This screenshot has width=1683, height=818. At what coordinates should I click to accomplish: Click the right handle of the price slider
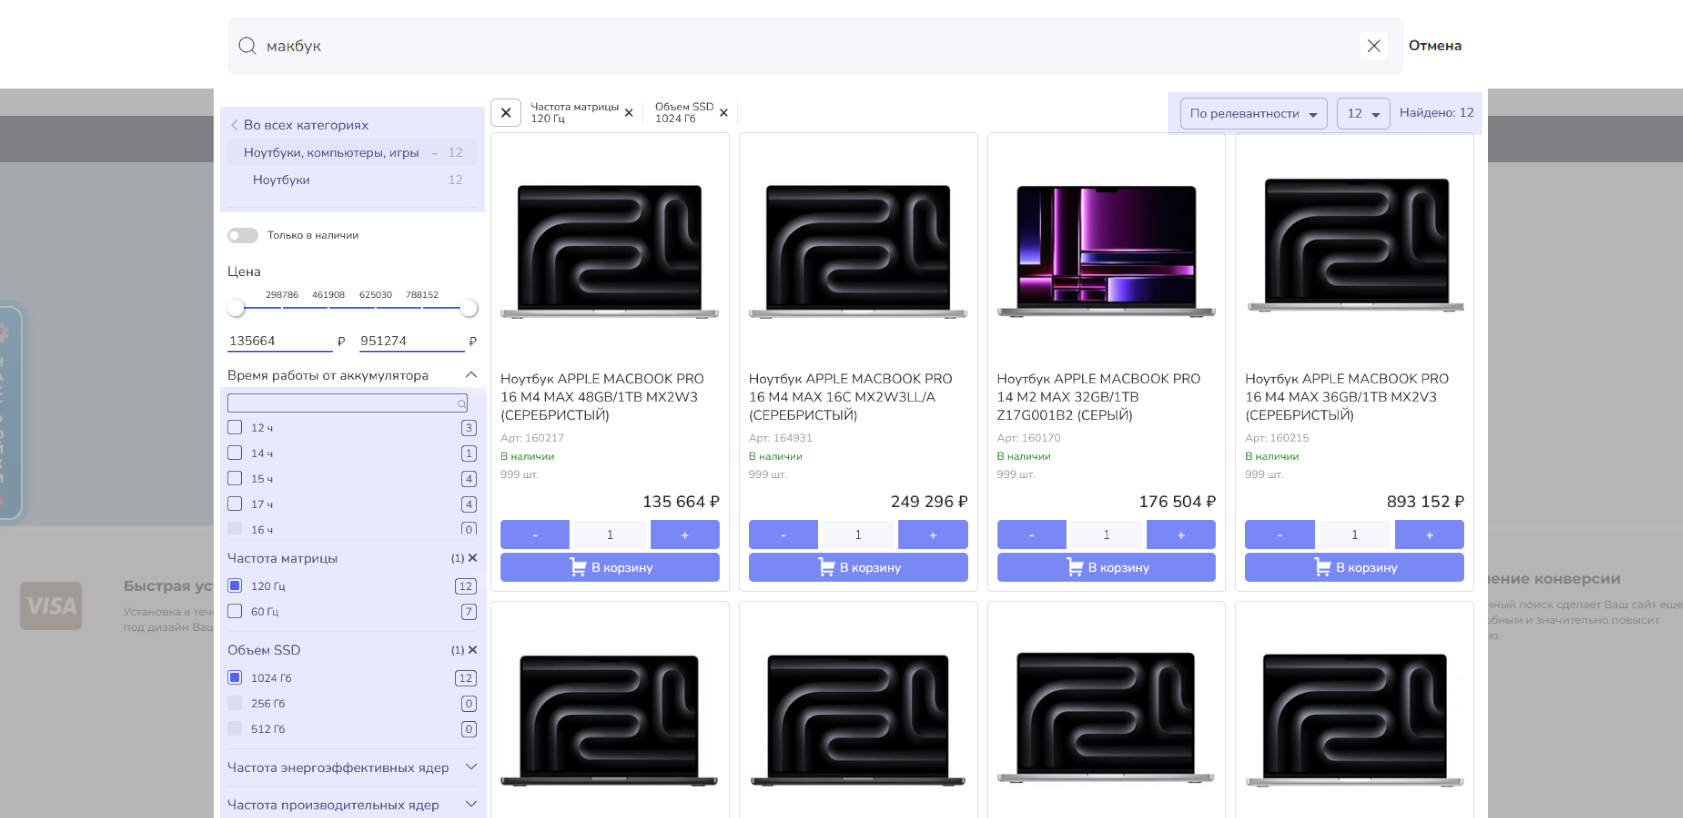(468, 309)
